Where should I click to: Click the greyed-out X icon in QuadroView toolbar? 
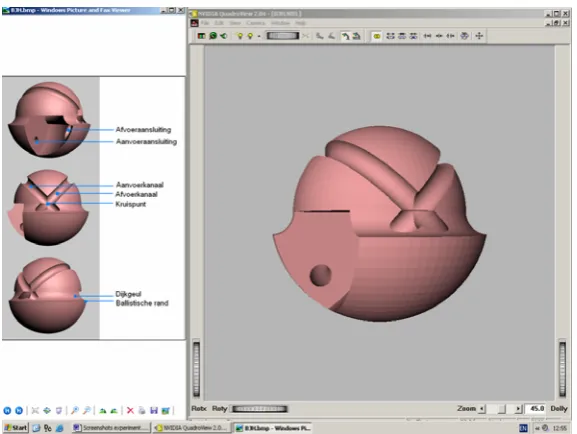[x=305, y=36]
